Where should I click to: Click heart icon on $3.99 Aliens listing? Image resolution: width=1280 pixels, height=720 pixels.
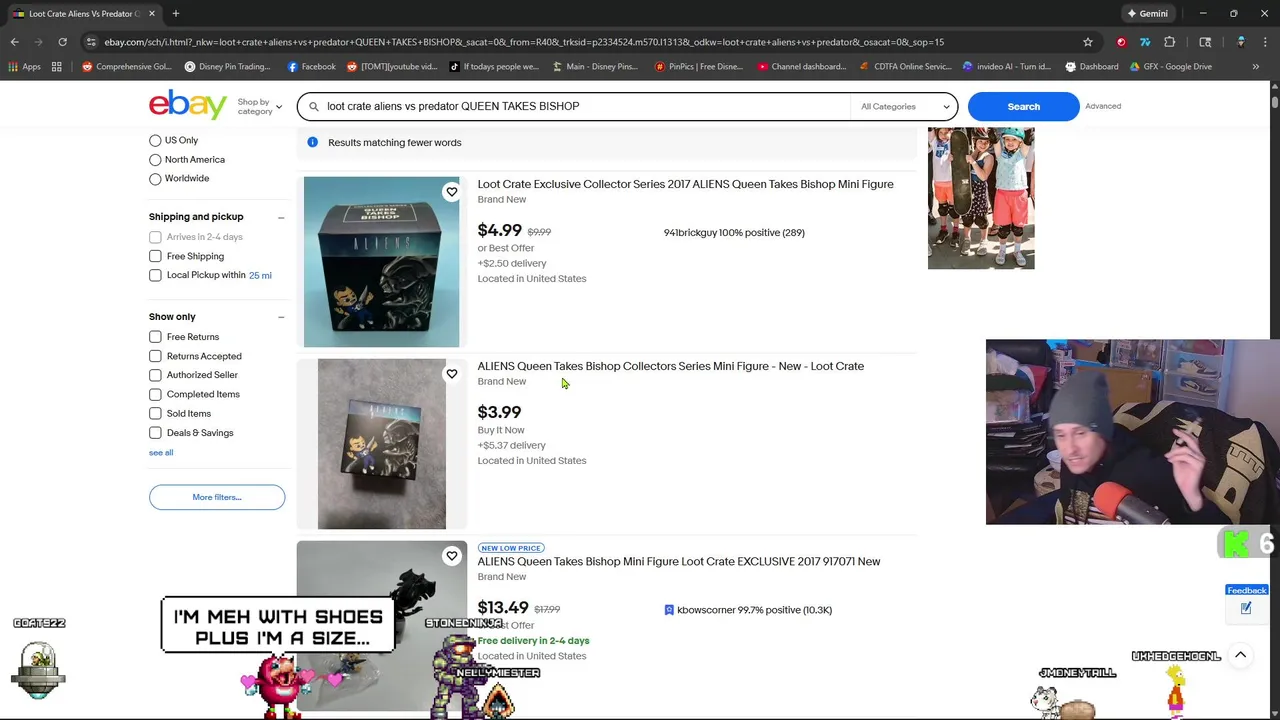click(452, 374)
